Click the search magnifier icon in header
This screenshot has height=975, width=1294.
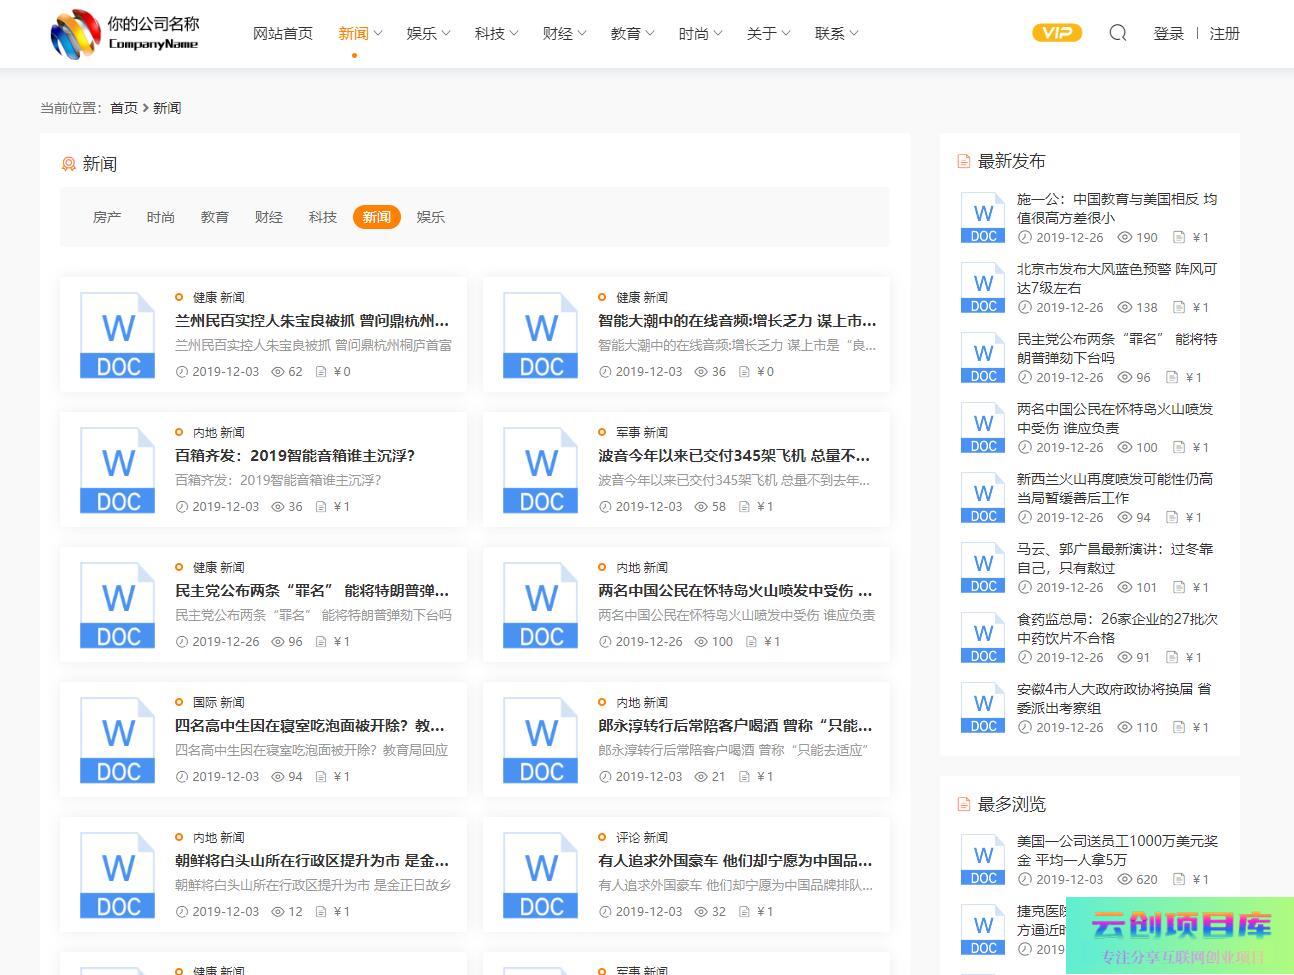(1118, 33)
